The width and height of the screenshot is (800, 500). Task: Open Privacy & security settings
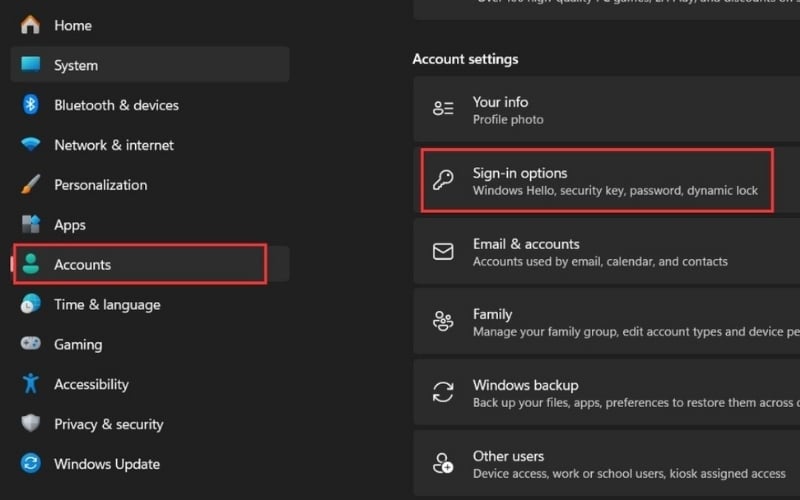[150, 423]
